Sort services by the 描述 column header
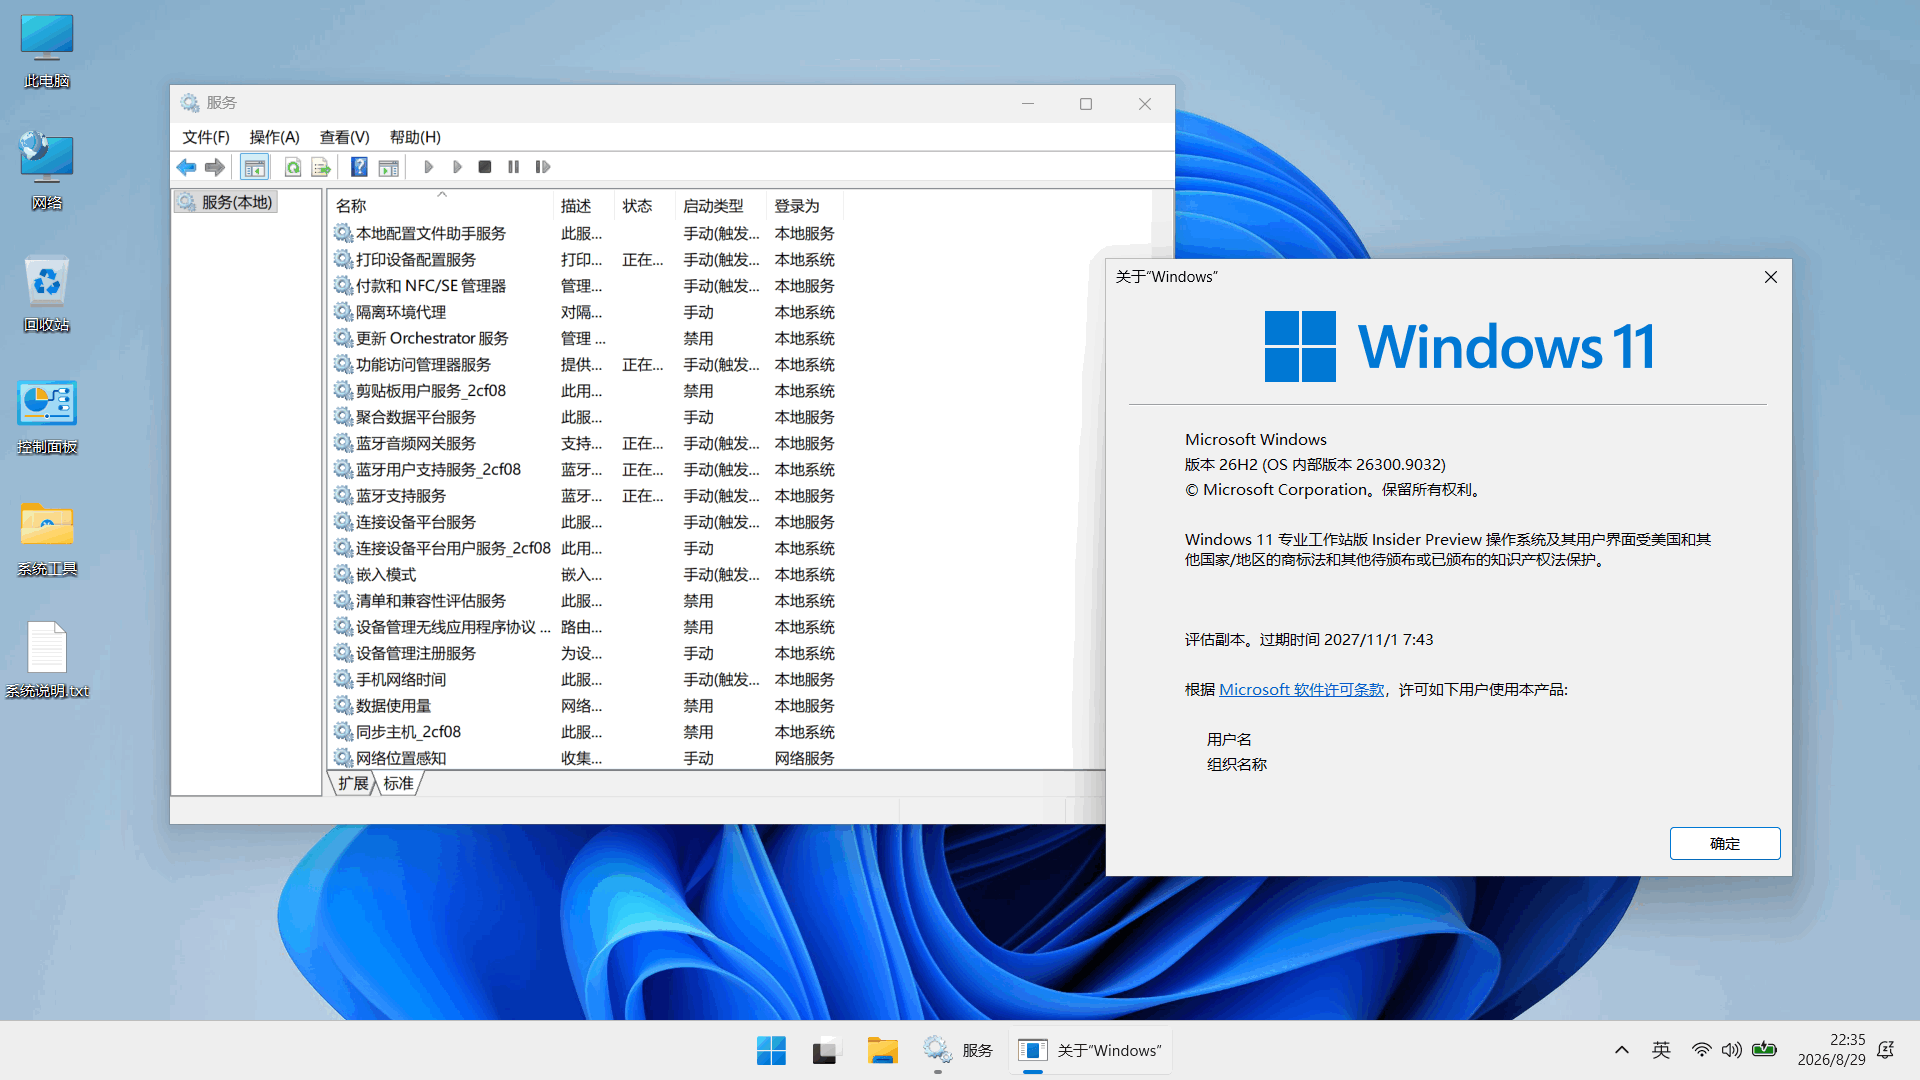The height and width of the screenshot is (1080, 1920). pos(583,205)
